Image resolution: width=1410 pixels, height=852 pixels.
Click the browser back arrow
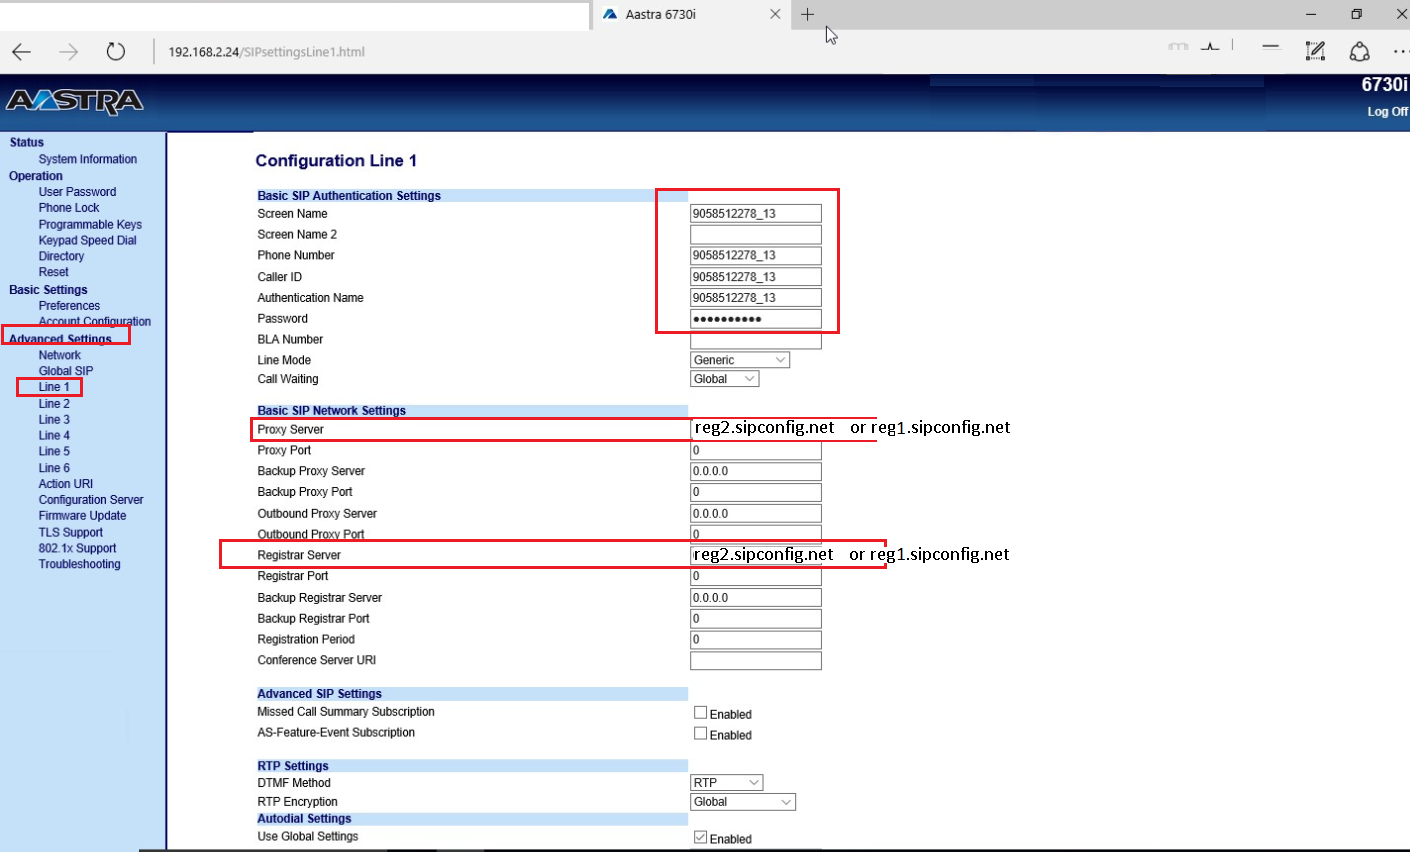[22, 52]
